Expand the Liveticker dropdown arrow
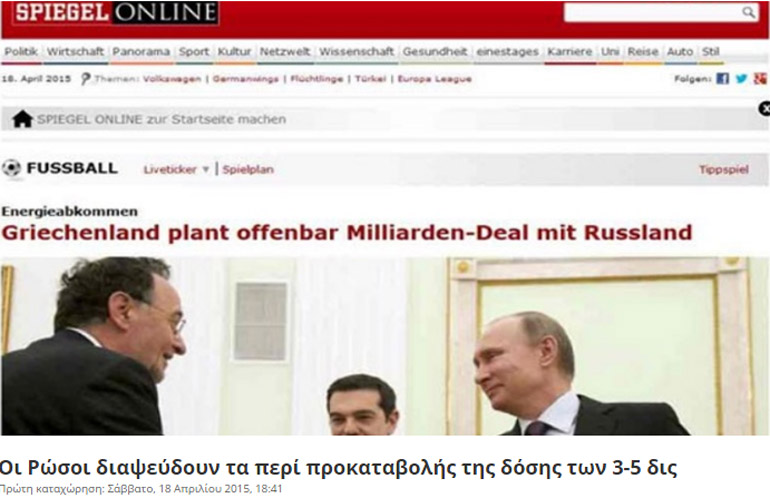770x498 pixels. 206,169
